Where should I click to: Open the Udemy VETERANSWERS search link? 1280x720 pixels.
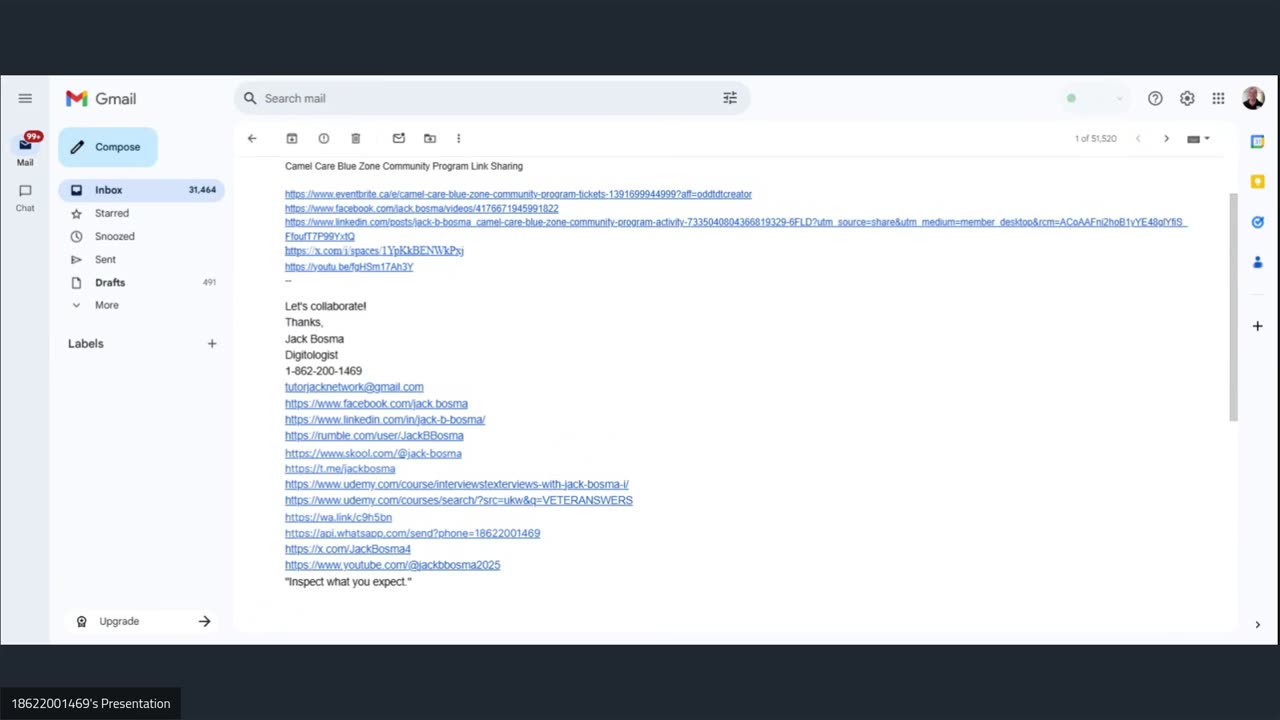click(459, 500)
